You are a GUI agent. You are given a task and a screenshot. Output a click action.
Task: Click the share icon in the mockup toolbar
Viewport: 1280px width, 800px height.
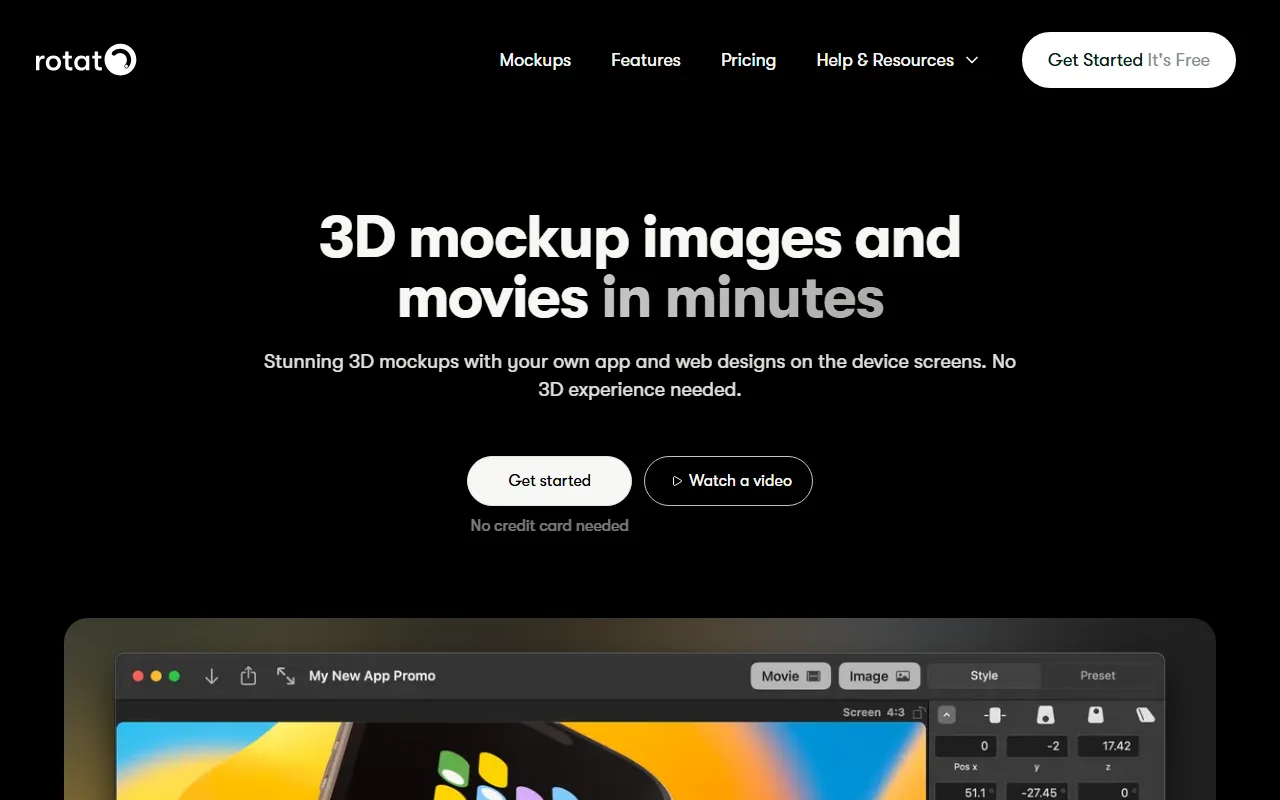click(248, 676)
